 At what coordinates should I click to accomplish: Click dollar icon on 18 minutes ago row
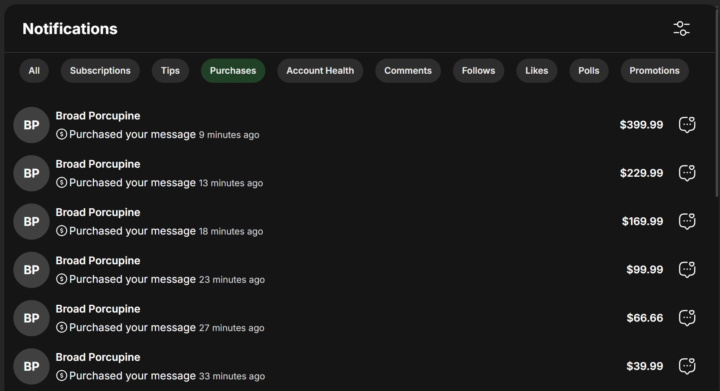(62, 231)
